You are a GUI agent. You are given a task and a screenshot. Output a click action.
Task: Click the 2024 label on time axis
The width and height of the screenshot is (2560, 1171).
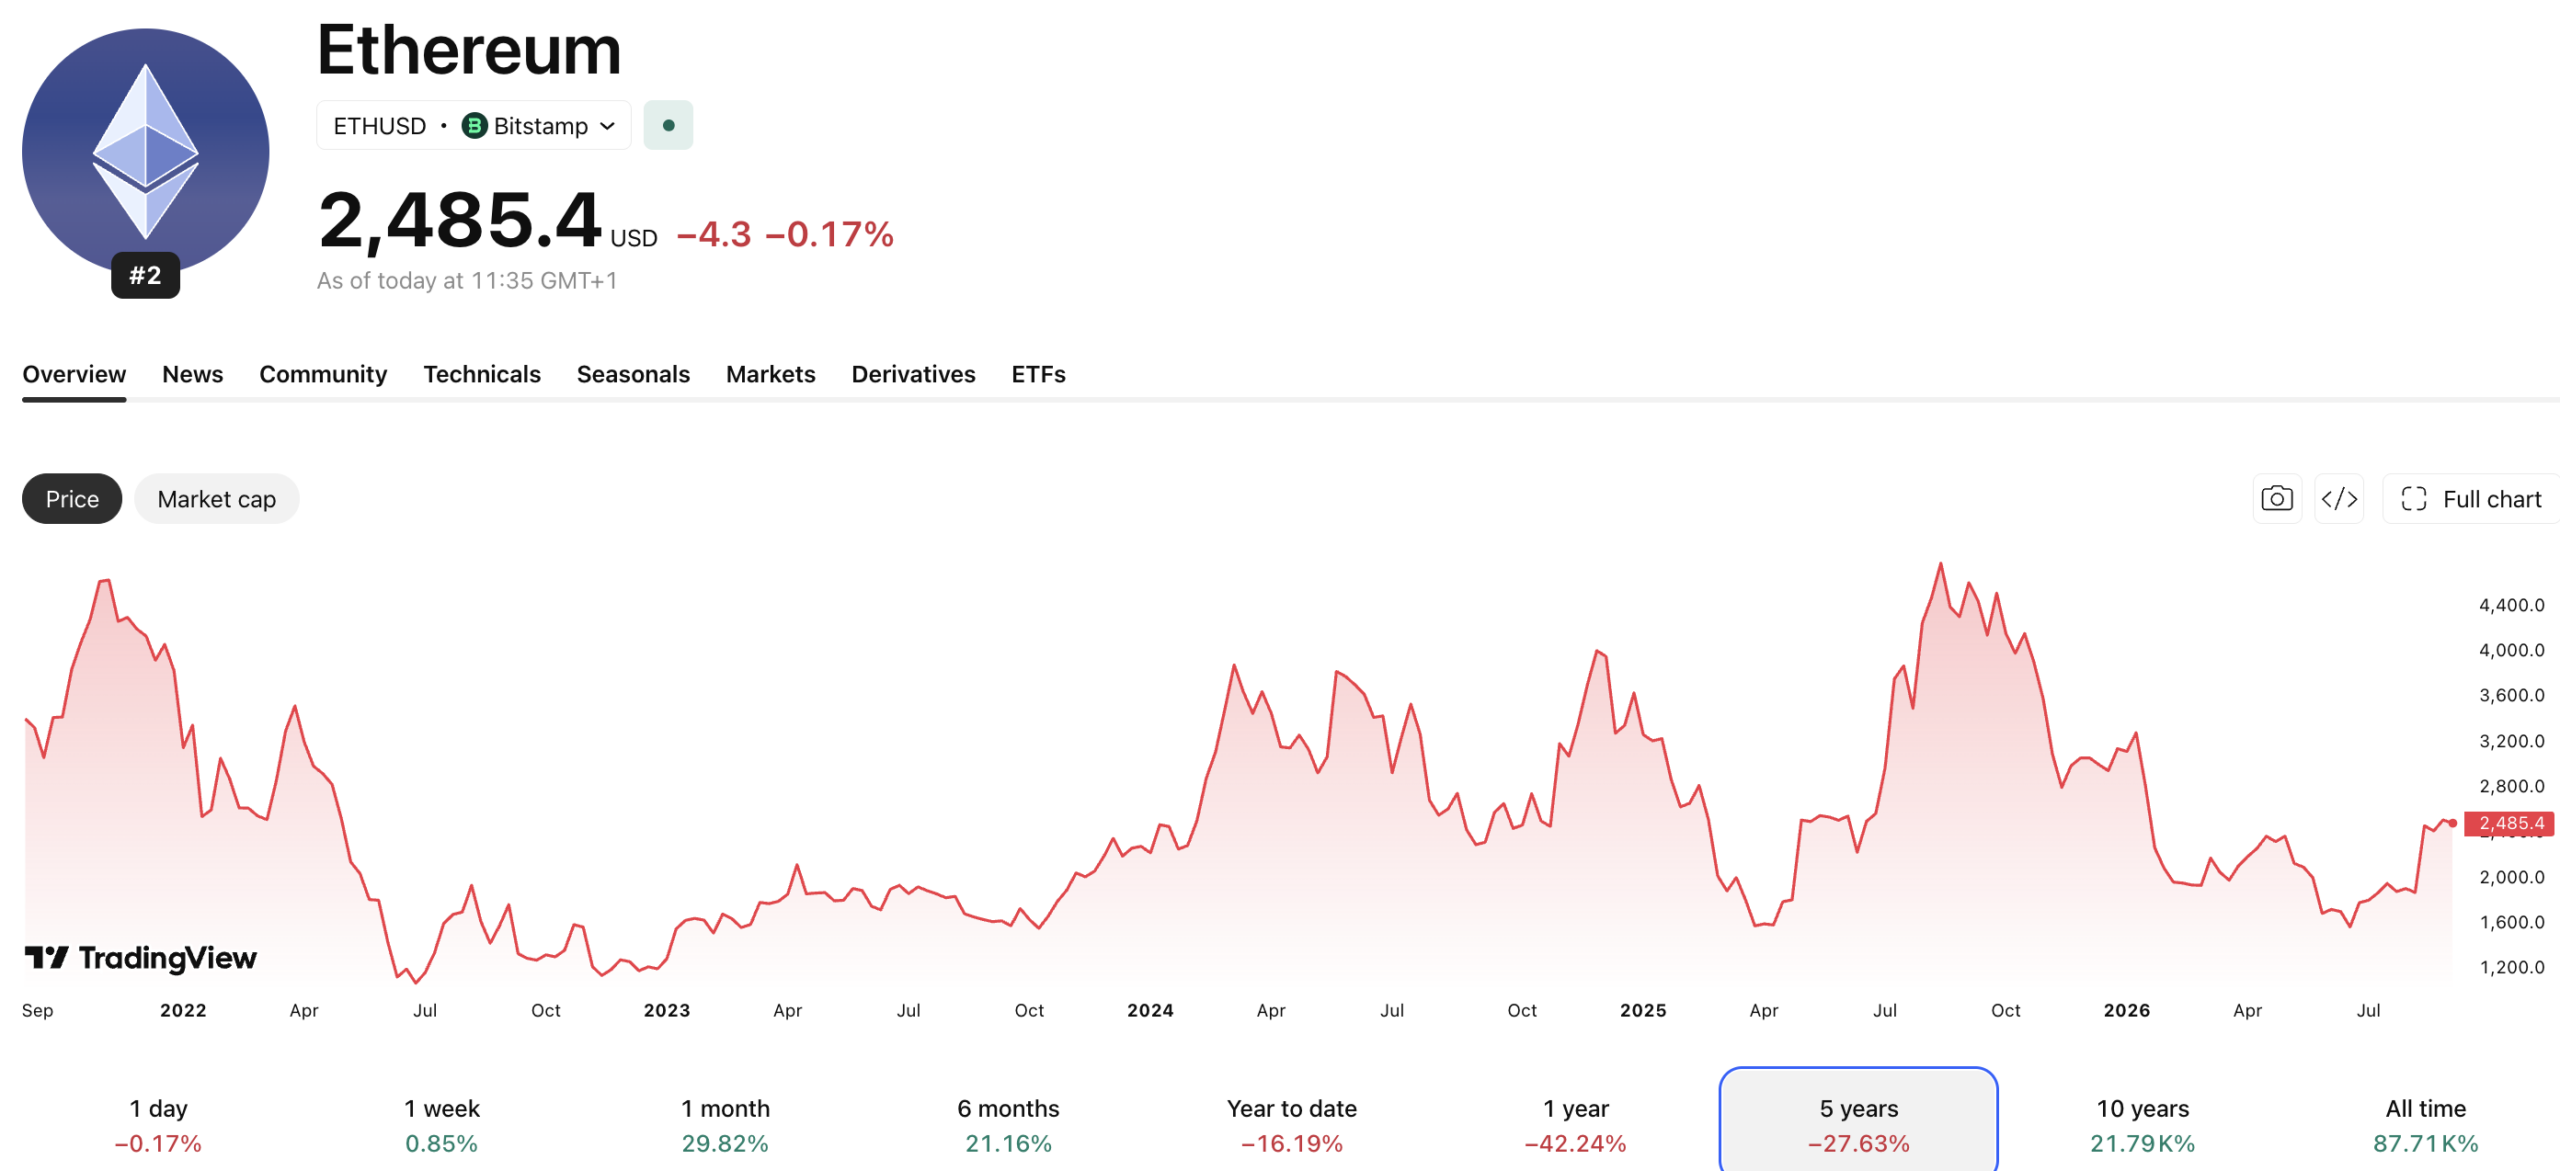click(x=1150, y=1010)
